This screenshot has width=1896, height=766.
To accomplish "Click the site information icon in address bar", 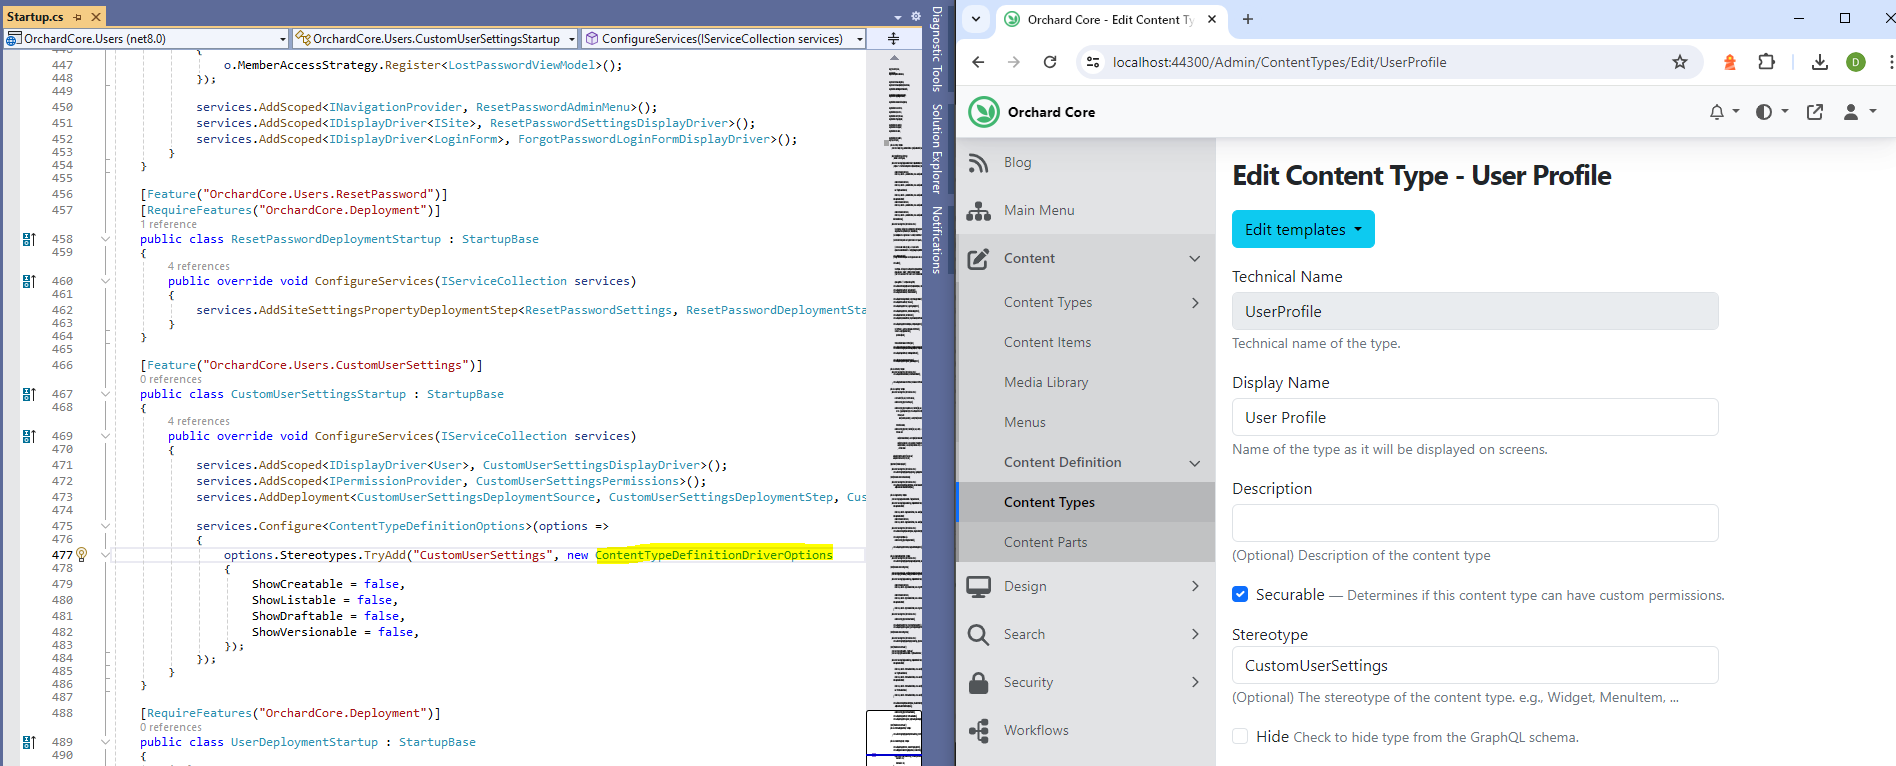I will pyautogui.click(x=1093, y=62).
